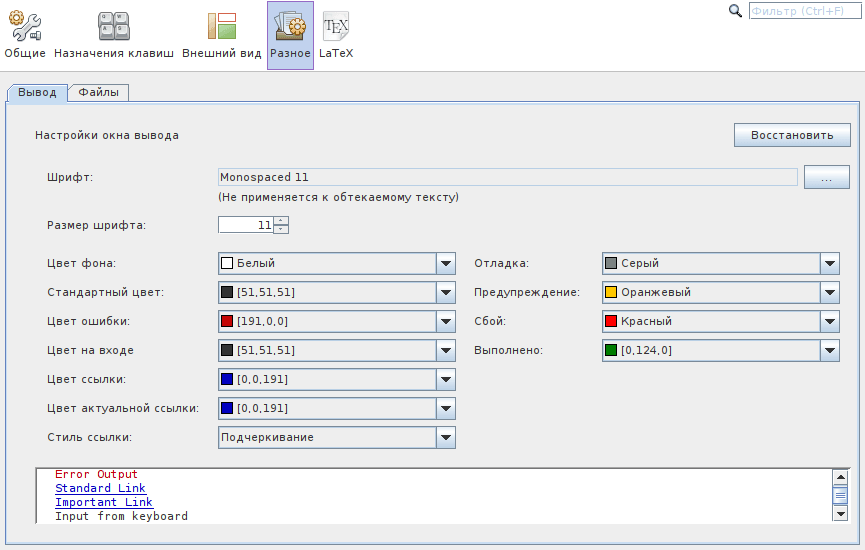Click the gray Серый debug swatch

[x=611, y=263]
